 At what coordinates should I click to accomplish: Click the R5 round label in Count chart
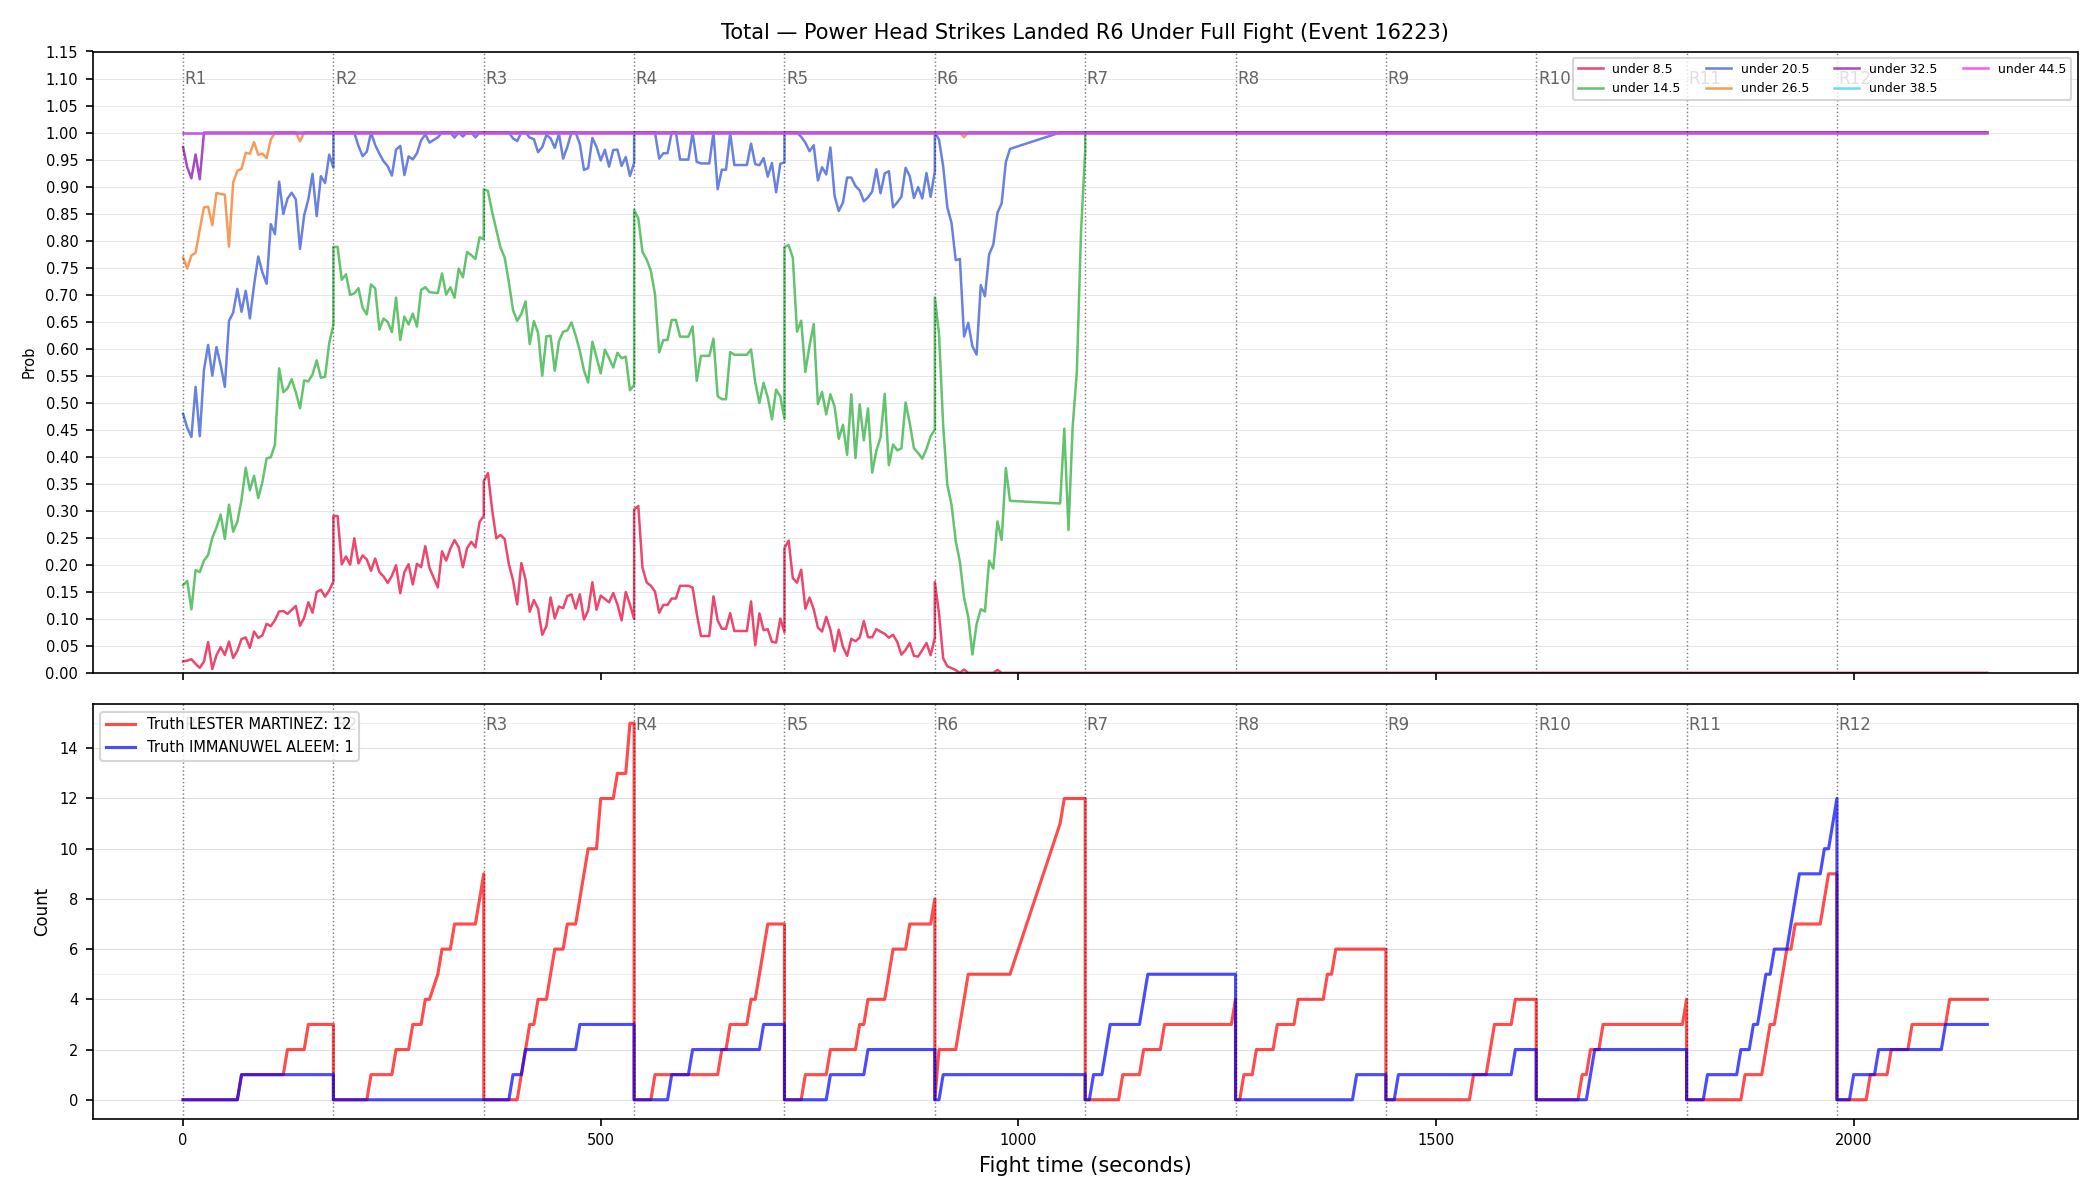797,724
